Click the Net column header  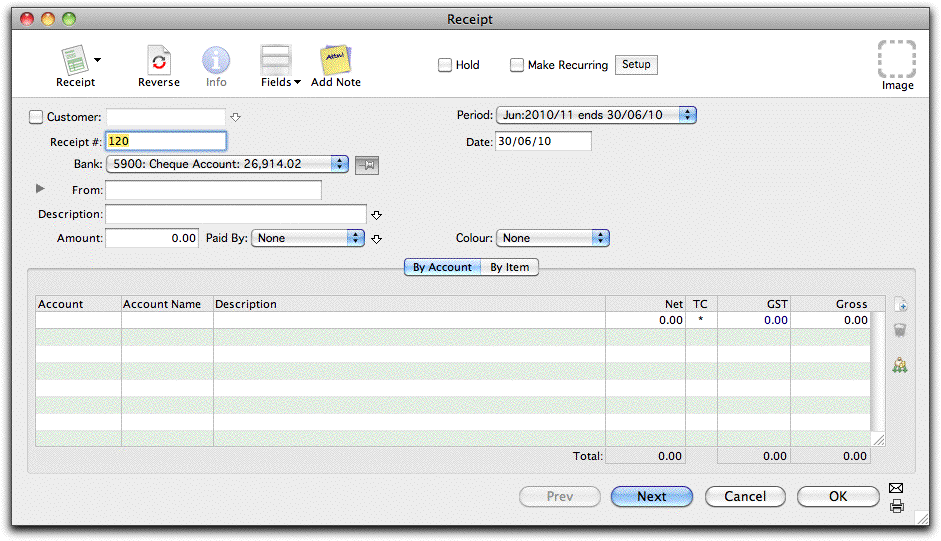(x=645, y=304)
